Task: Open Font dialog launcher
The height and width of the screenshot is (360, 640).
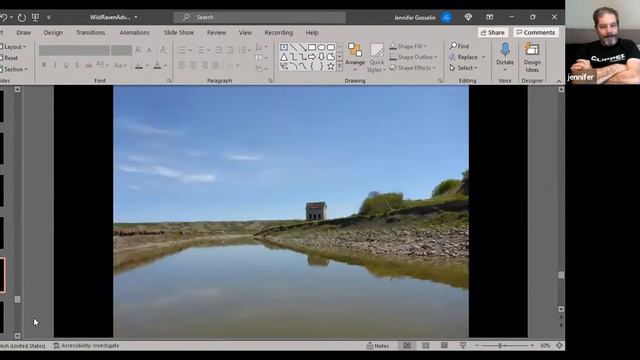Action: pos(169,81)
